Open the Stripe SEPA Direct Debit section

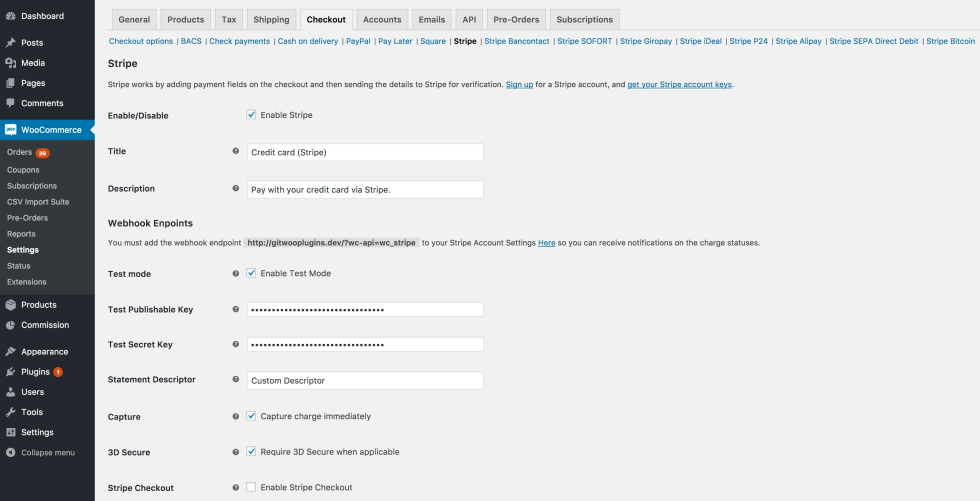(x=874, y=41)
